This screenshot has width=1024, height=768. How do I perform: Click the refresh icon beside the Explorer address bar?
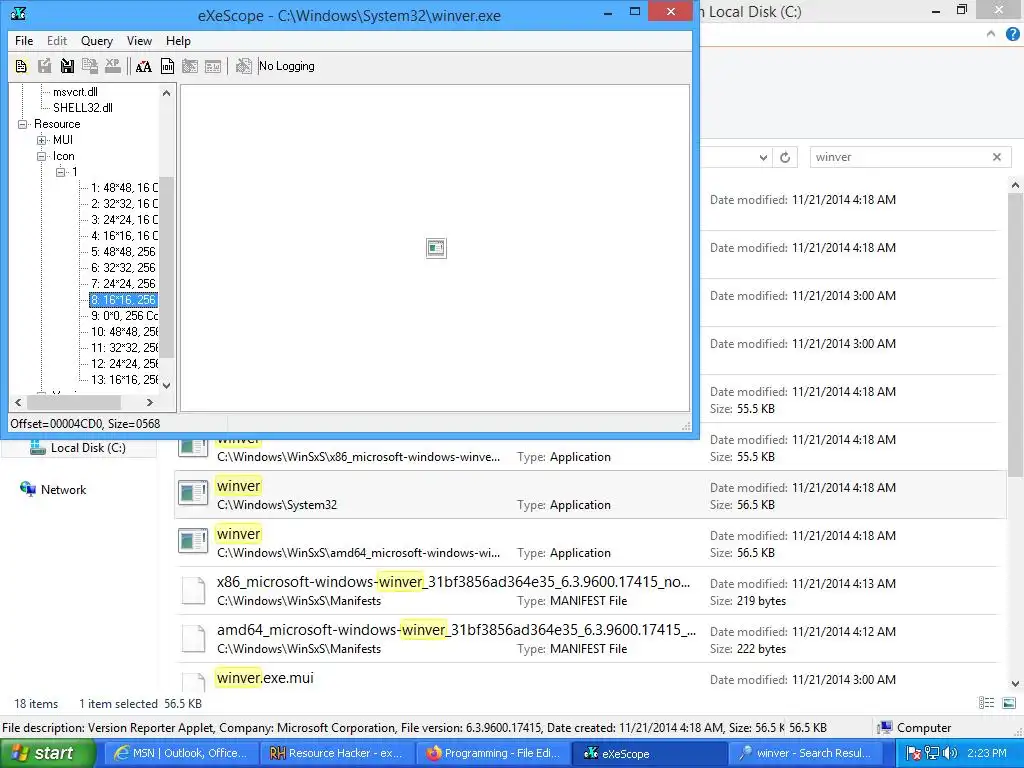(x=785, y=157)
